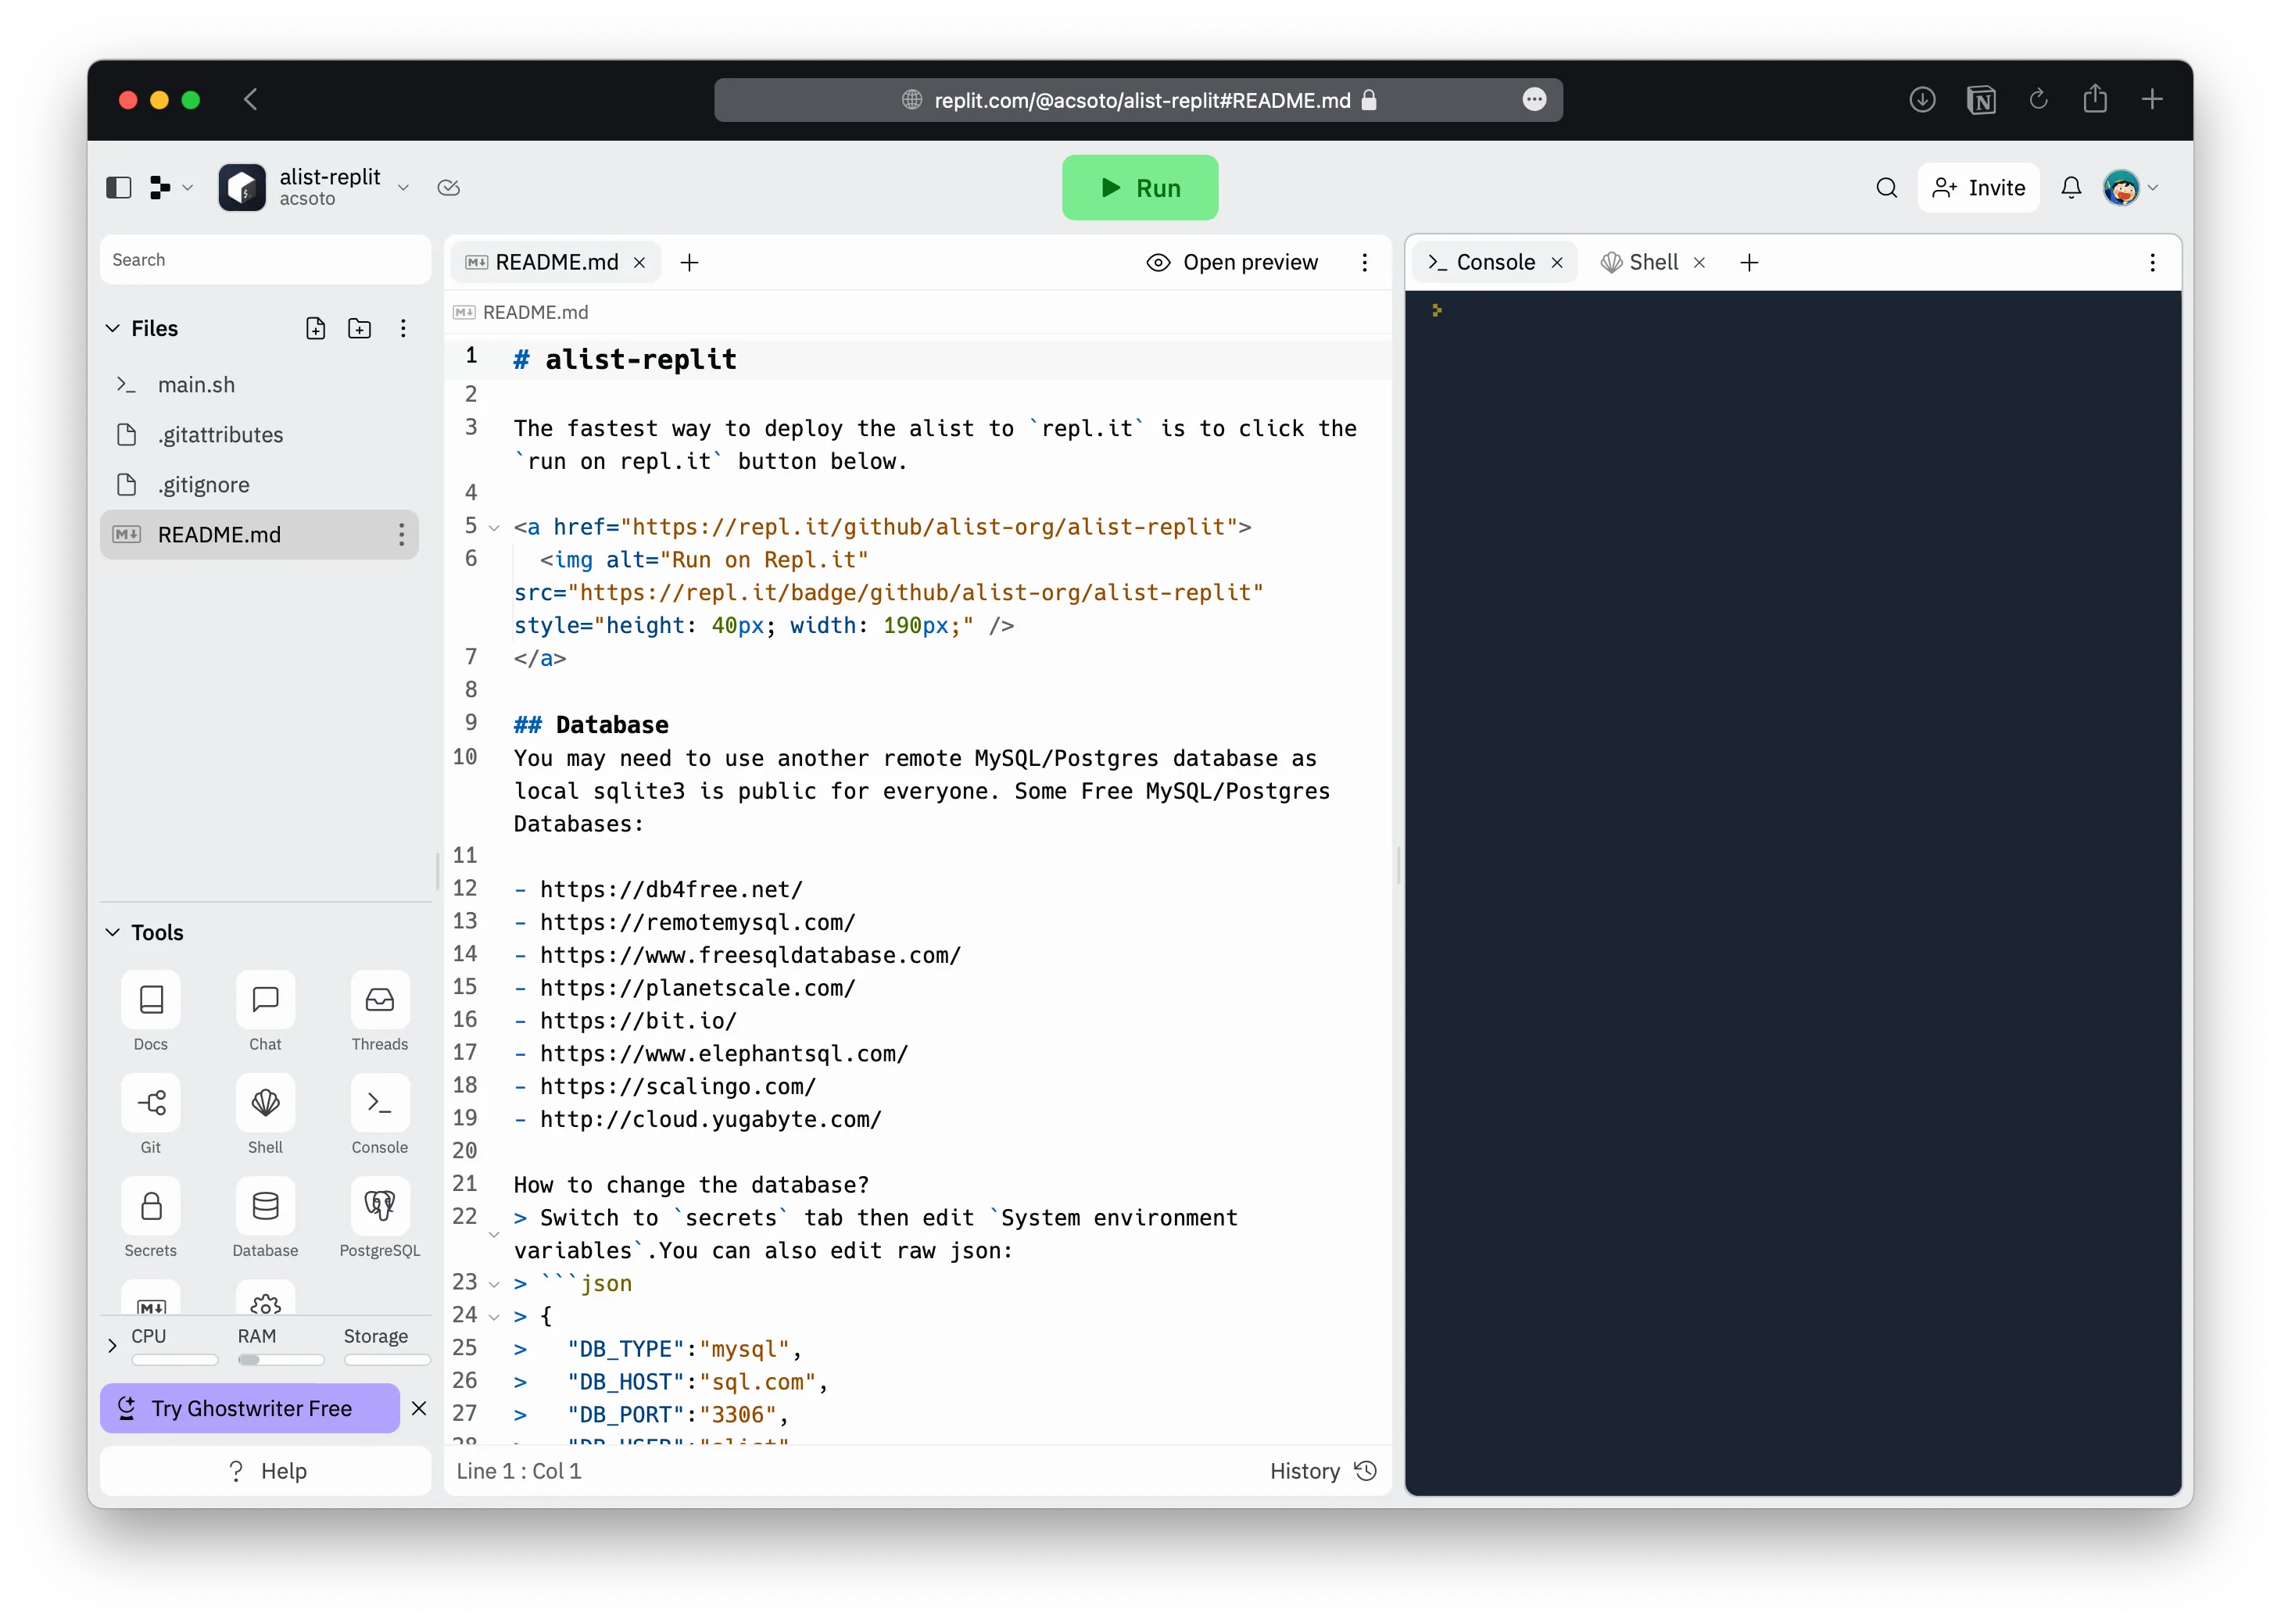Create a new file with the add-file icon
The height and width of the screenshot is (1624, 2281).
click(315, 329)
